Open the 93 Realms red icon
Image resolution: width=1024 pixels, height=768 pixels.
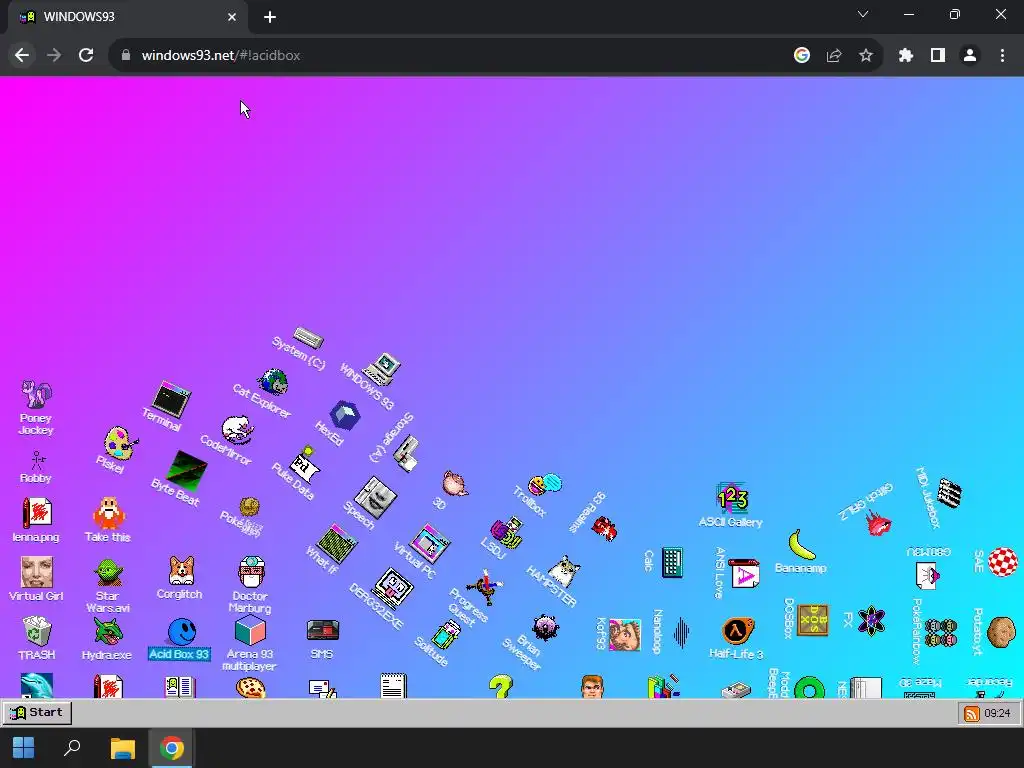point(604,528)
